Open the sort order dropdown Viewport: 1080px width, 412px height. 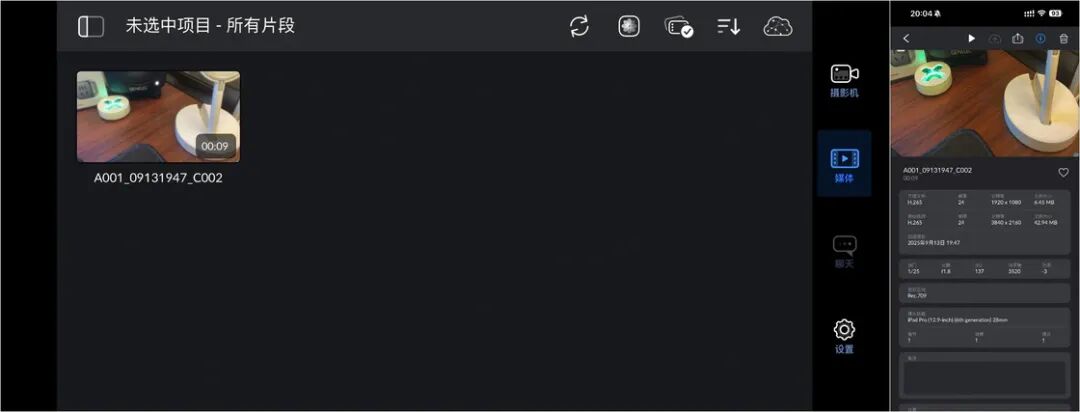728,26
